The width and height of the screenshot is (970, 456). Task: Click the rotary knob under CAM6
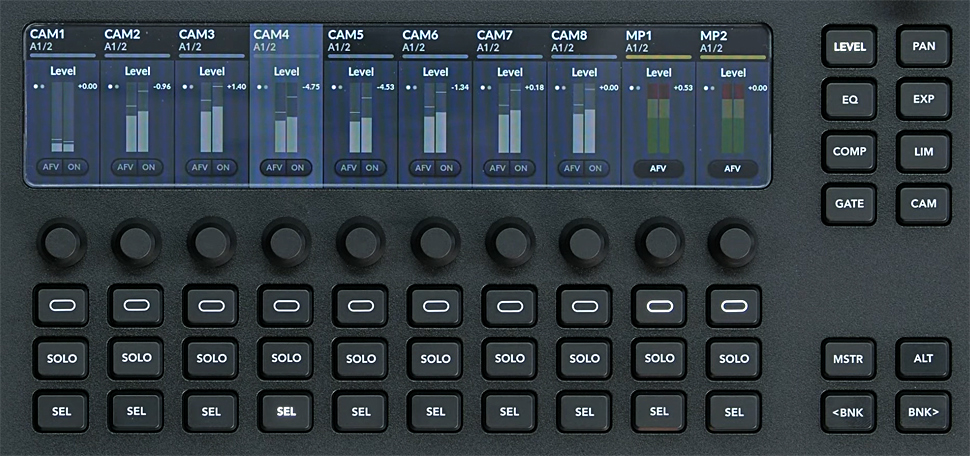click(x=436, y=243)
